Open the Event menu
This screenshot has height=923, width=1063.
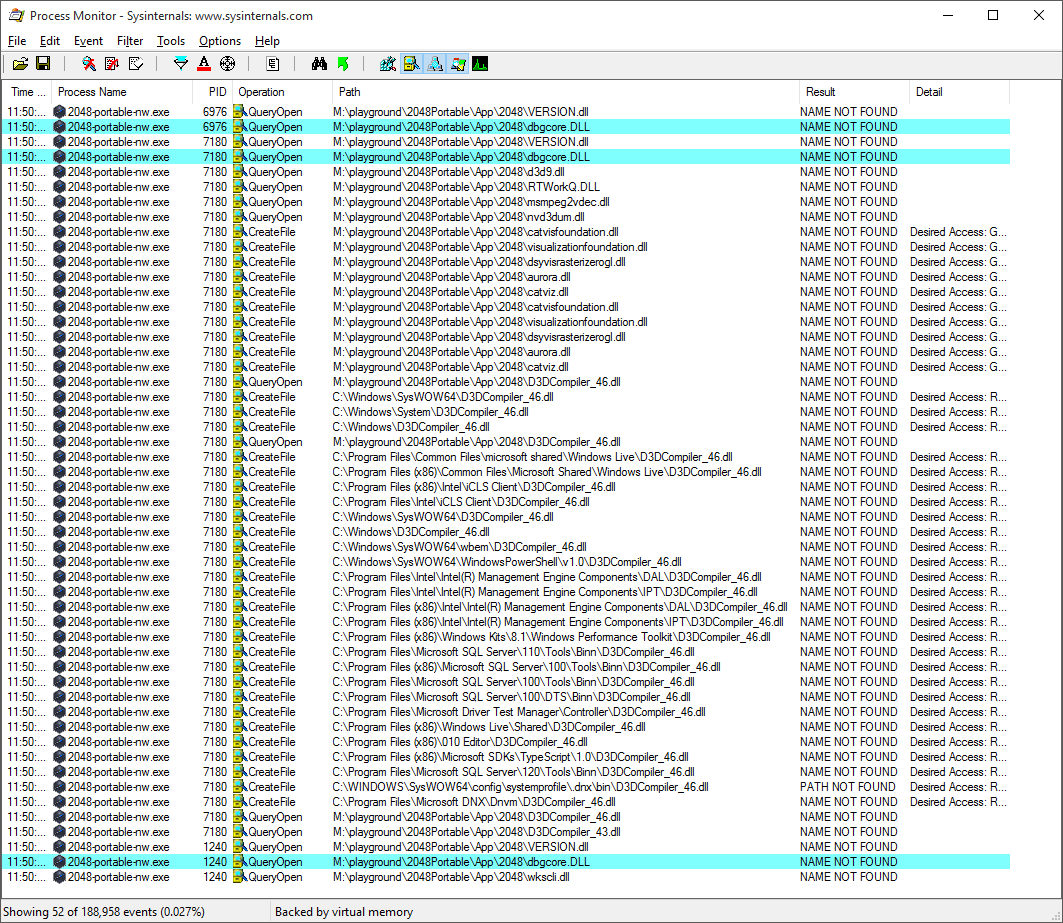pyautogui.click(x=88, y=41)
